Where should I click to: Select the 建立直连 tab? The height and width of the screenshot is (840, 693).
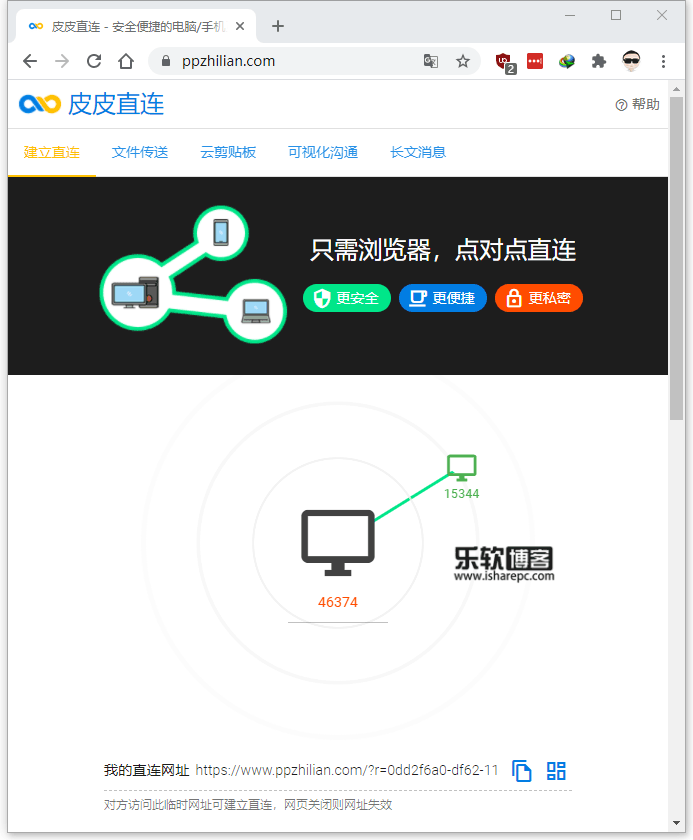pos(51,152)
